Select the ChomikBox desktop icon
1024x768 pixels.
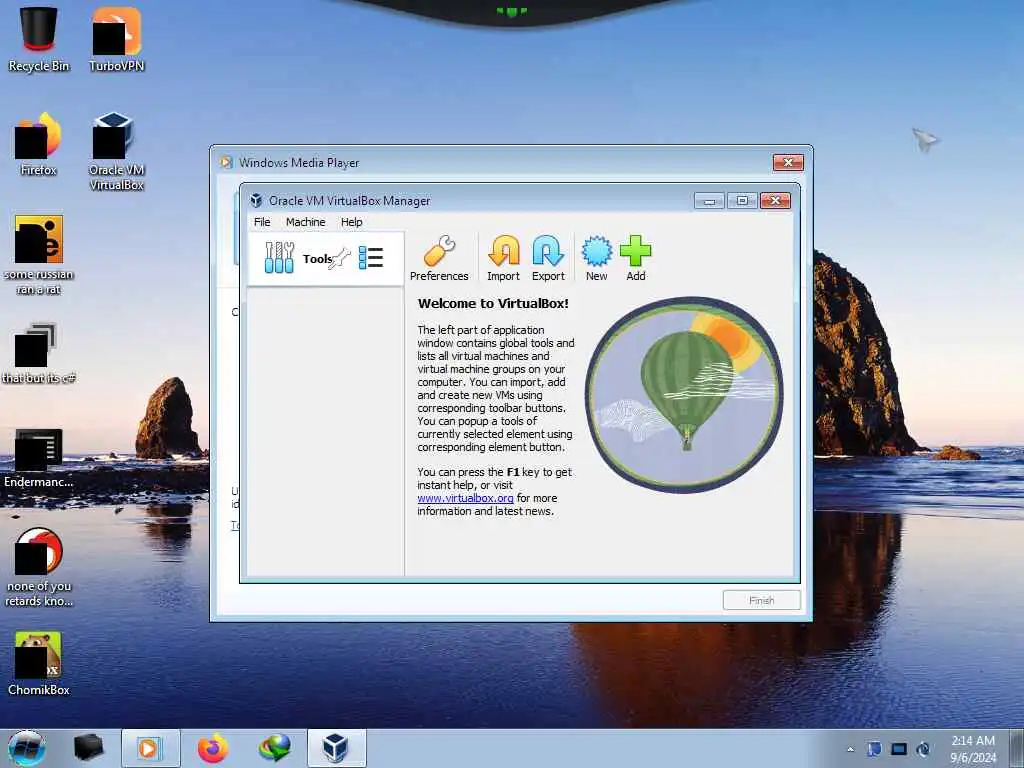coord(39,664)
